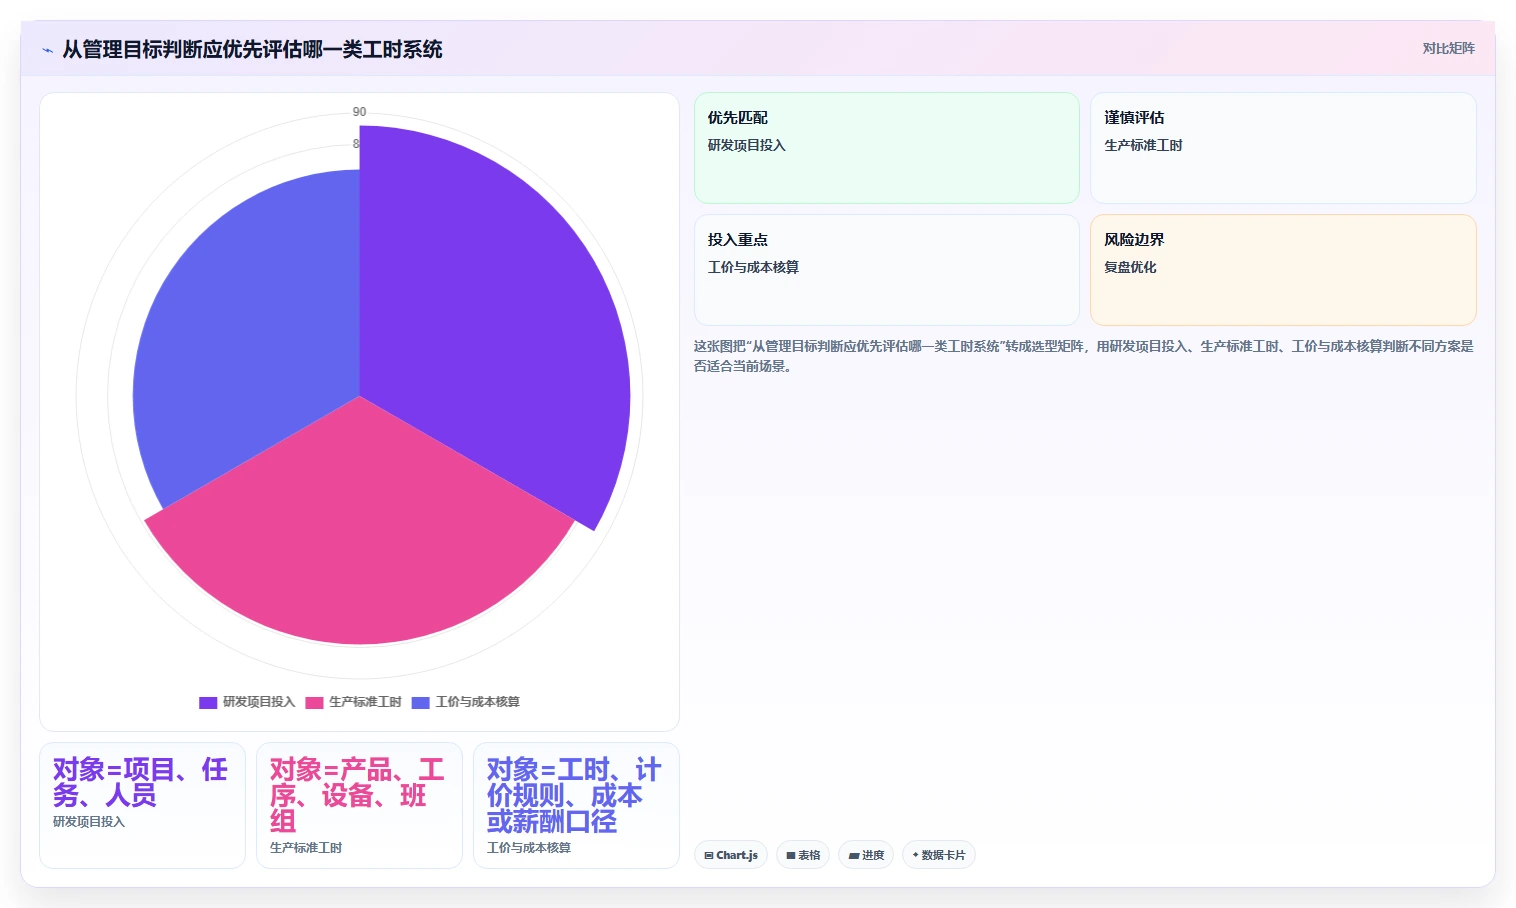This screenshot has width=1516, height=908.
Task: Click the description paragraph starting 这张图把
Action: 1084,356
